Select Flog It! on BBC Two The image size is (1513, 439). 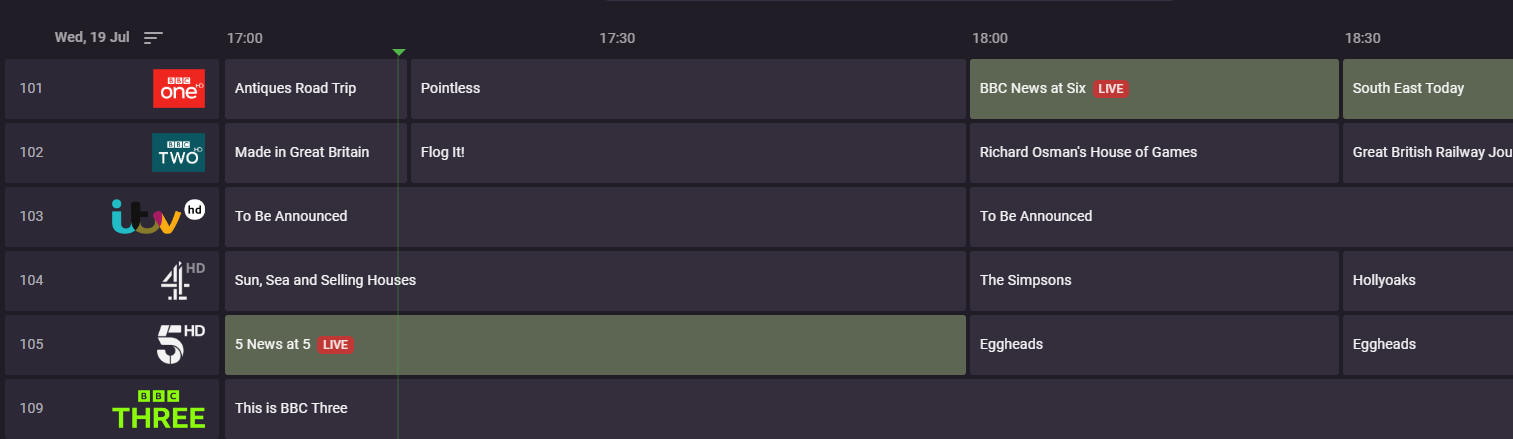(687, 152)
